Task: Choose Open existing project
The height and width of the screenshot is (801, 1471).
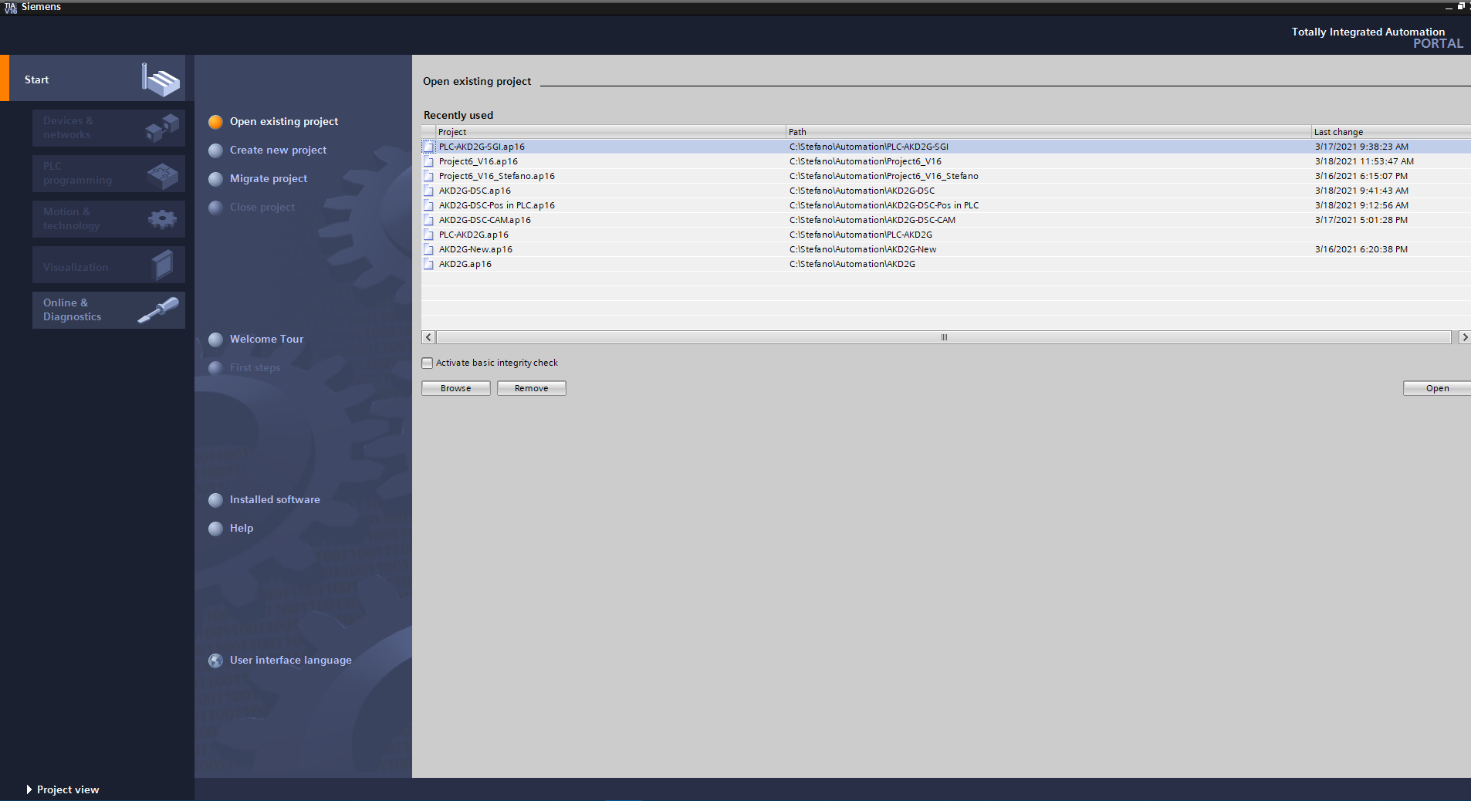Action: (x=284, y=122)
